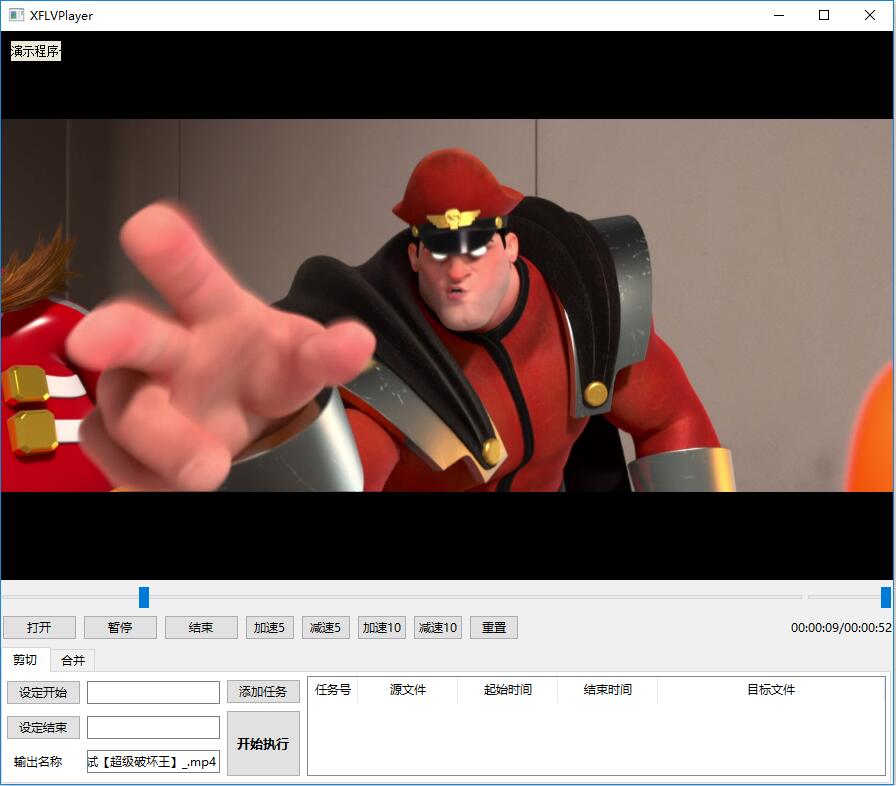The height and width of the screenshot is (786, 896).
Task: Click the 开始执行 (Start Execution) button
Action: coord(263,744)
